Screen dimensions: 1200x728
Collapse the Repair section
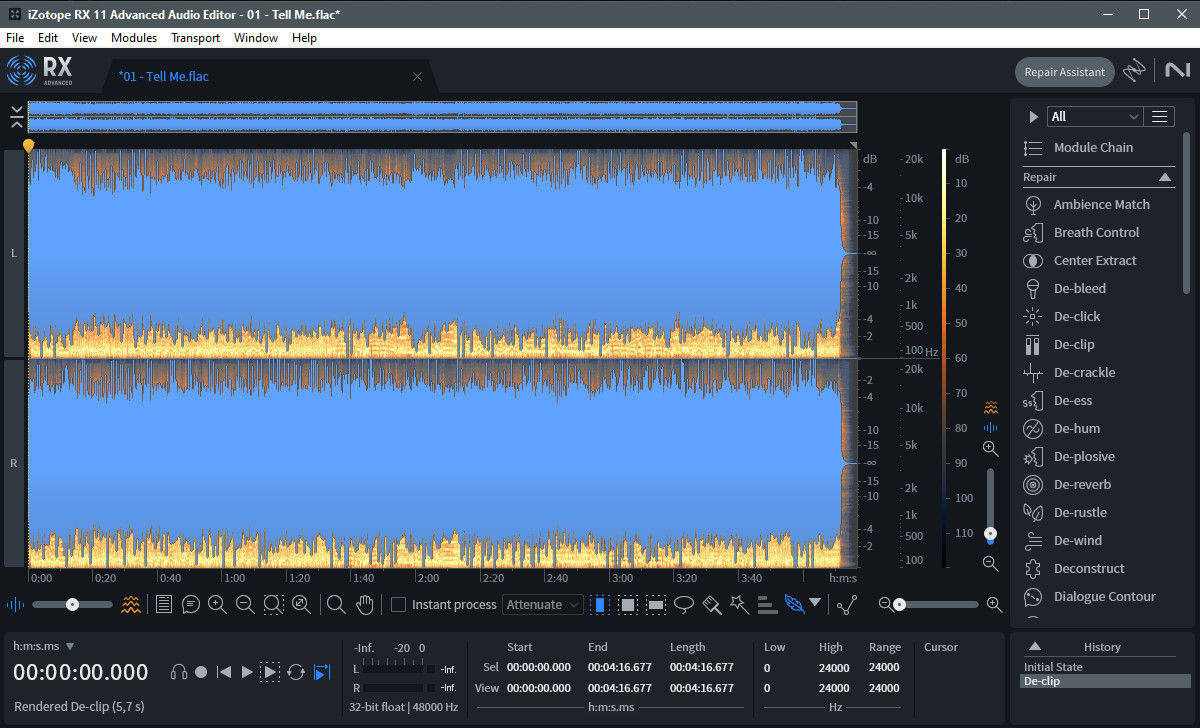(1165, 177)
